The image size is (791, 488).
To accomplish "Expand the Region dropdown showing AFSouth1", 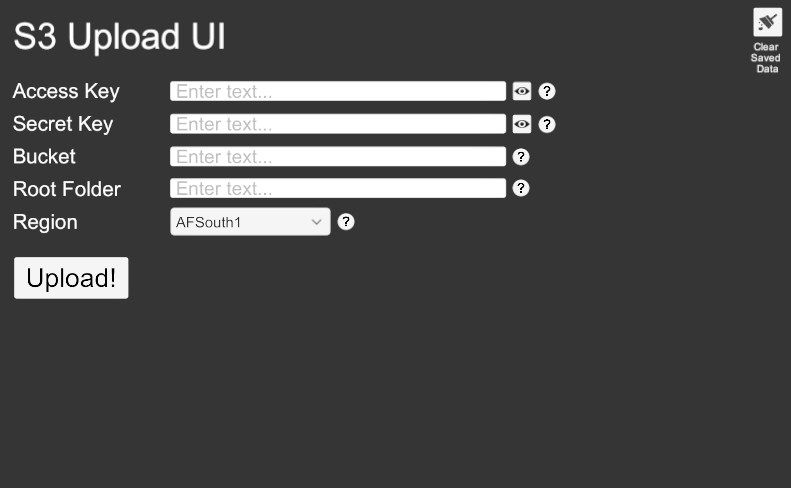I will (250, 222).
